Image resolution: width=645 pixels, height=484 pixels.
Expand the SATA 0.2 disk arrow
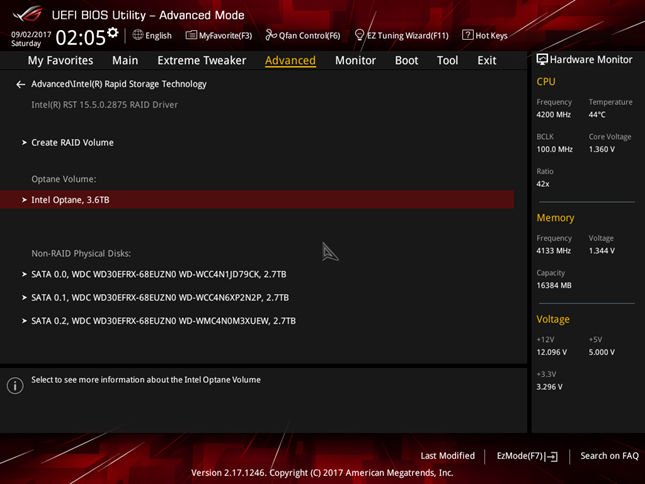coord(24,320)
